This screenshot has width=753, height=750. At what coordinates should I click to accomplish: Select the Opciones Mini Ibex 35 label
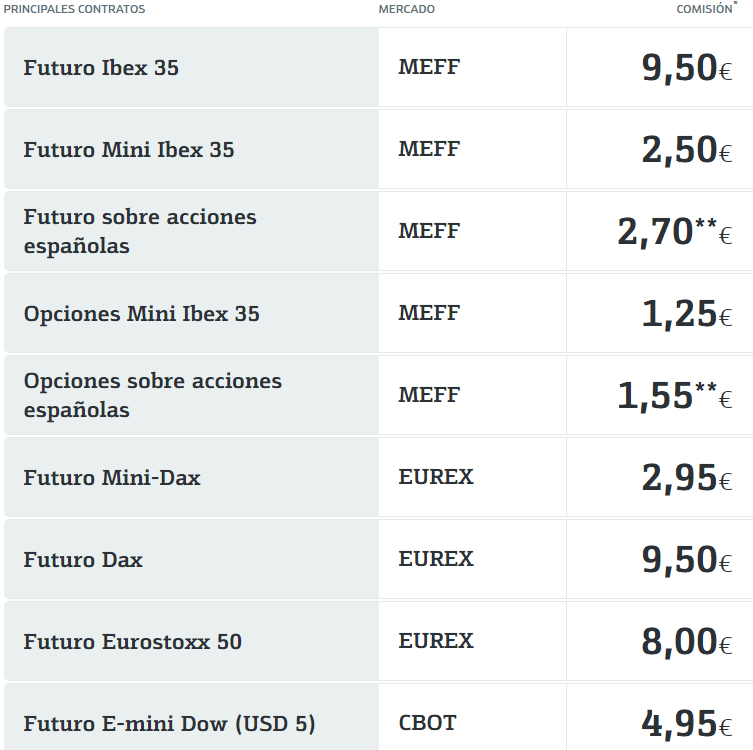click(x=141, y=314)
